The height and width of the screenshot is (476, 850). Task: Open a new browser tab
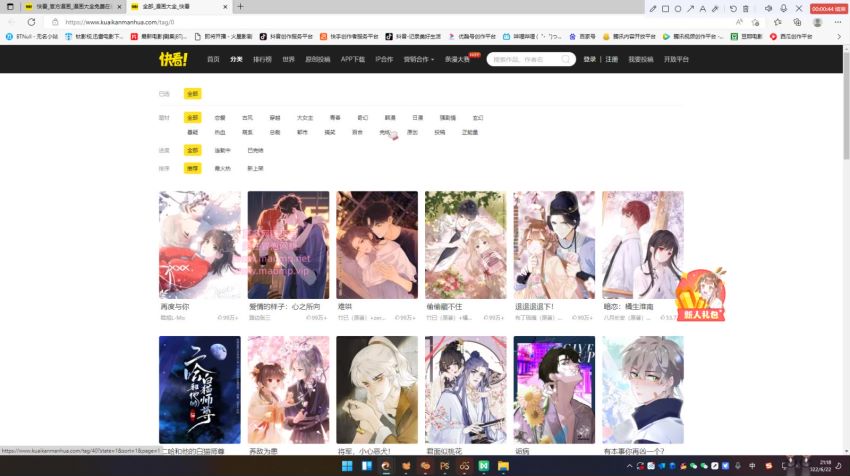point(240,7)
